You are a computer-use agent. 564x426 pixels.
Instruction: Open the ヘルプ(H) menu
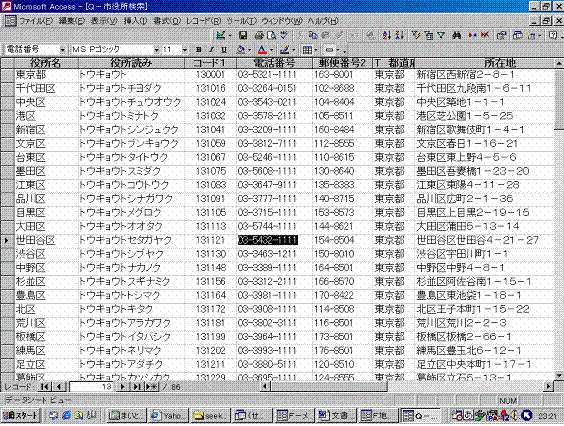[x=323, y=21]
